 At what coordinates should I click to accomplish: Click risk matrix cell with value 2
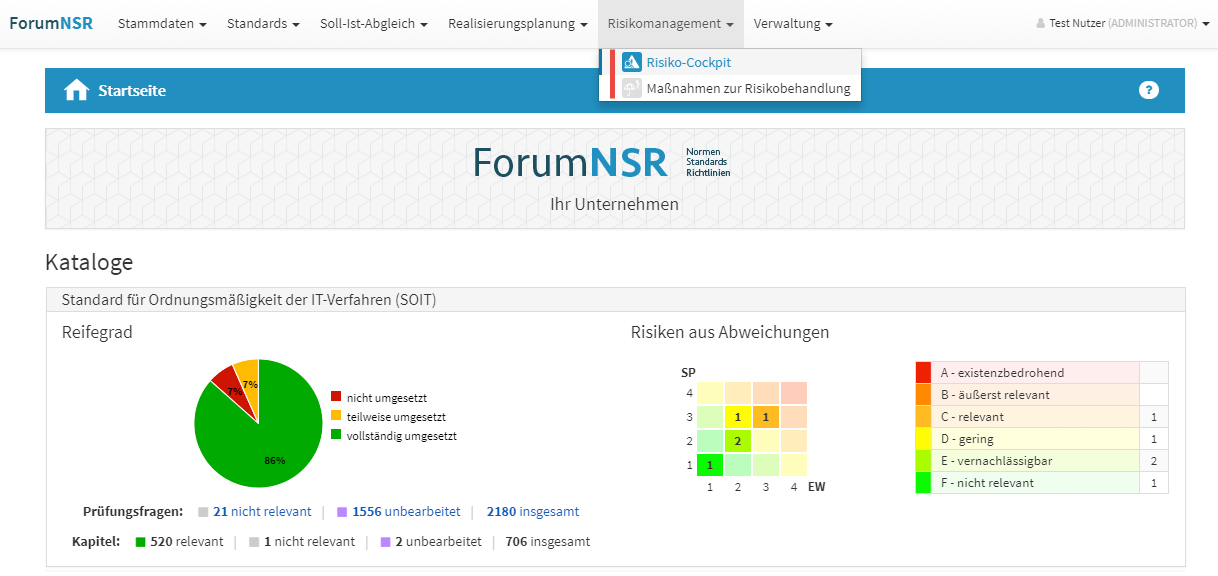[x=737, y=440]
